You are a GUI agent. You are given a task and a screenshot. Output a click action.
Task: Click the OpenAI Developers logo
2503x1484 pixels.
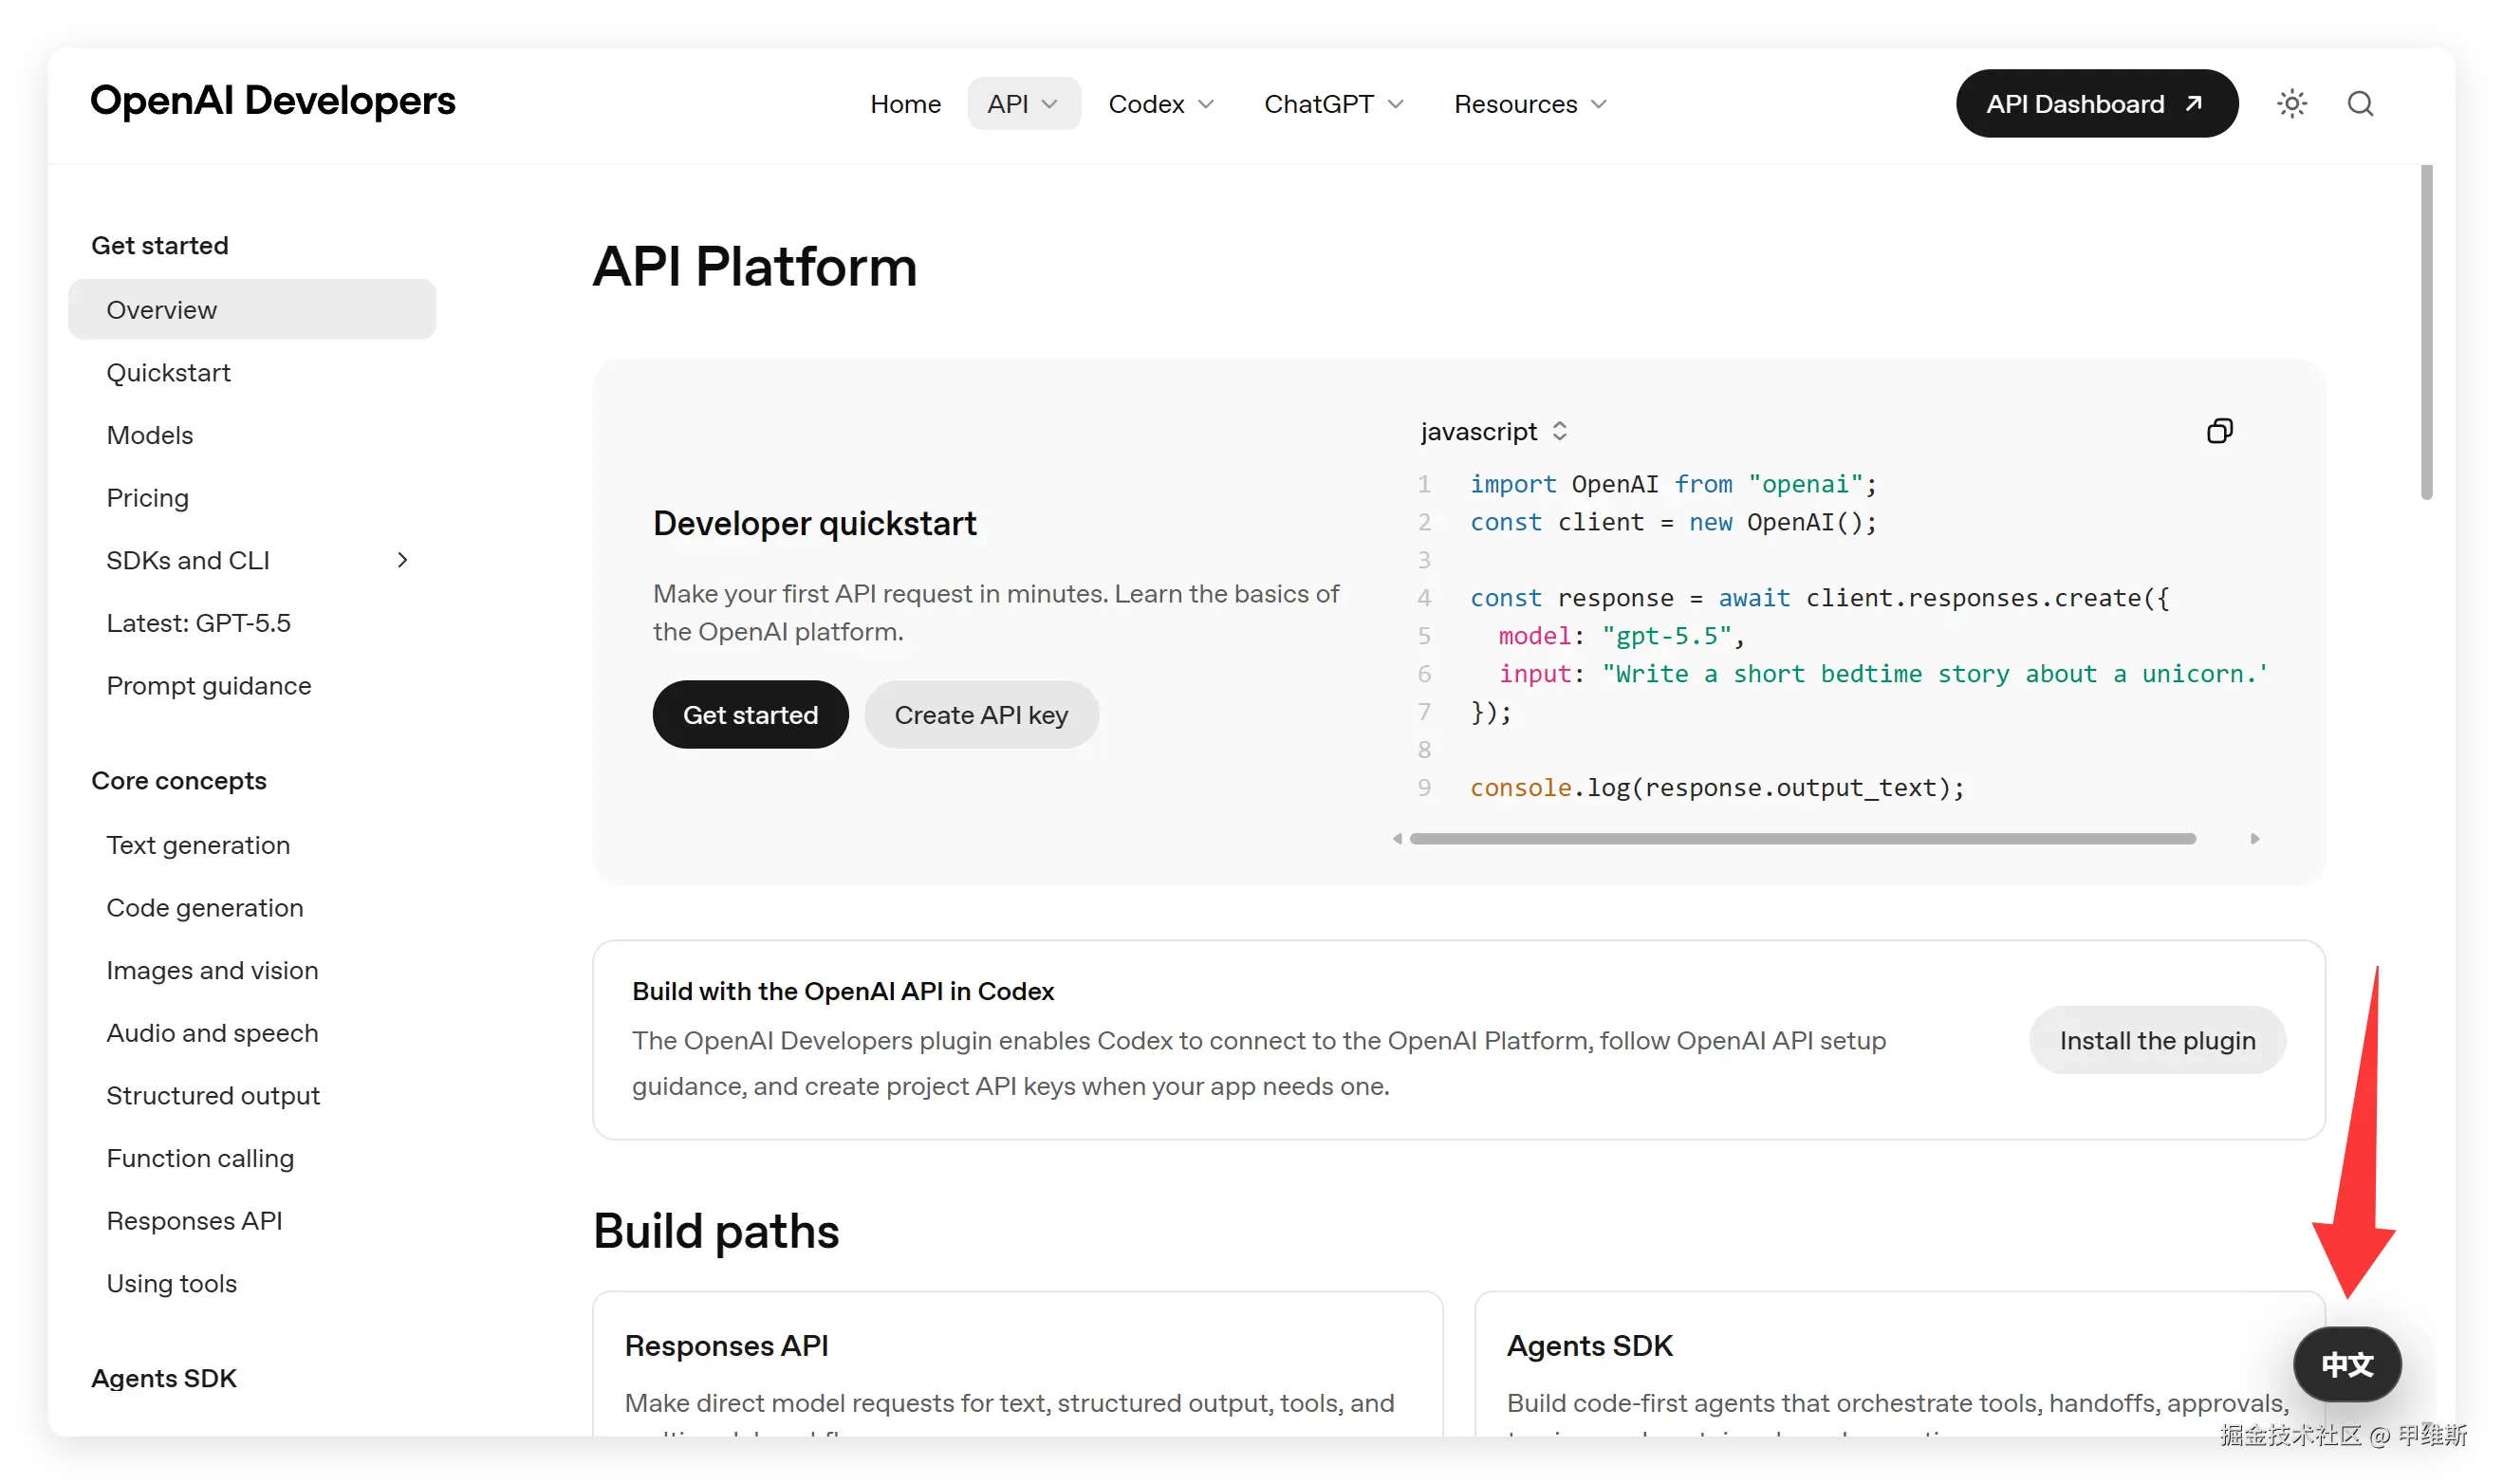coord(272,101)
